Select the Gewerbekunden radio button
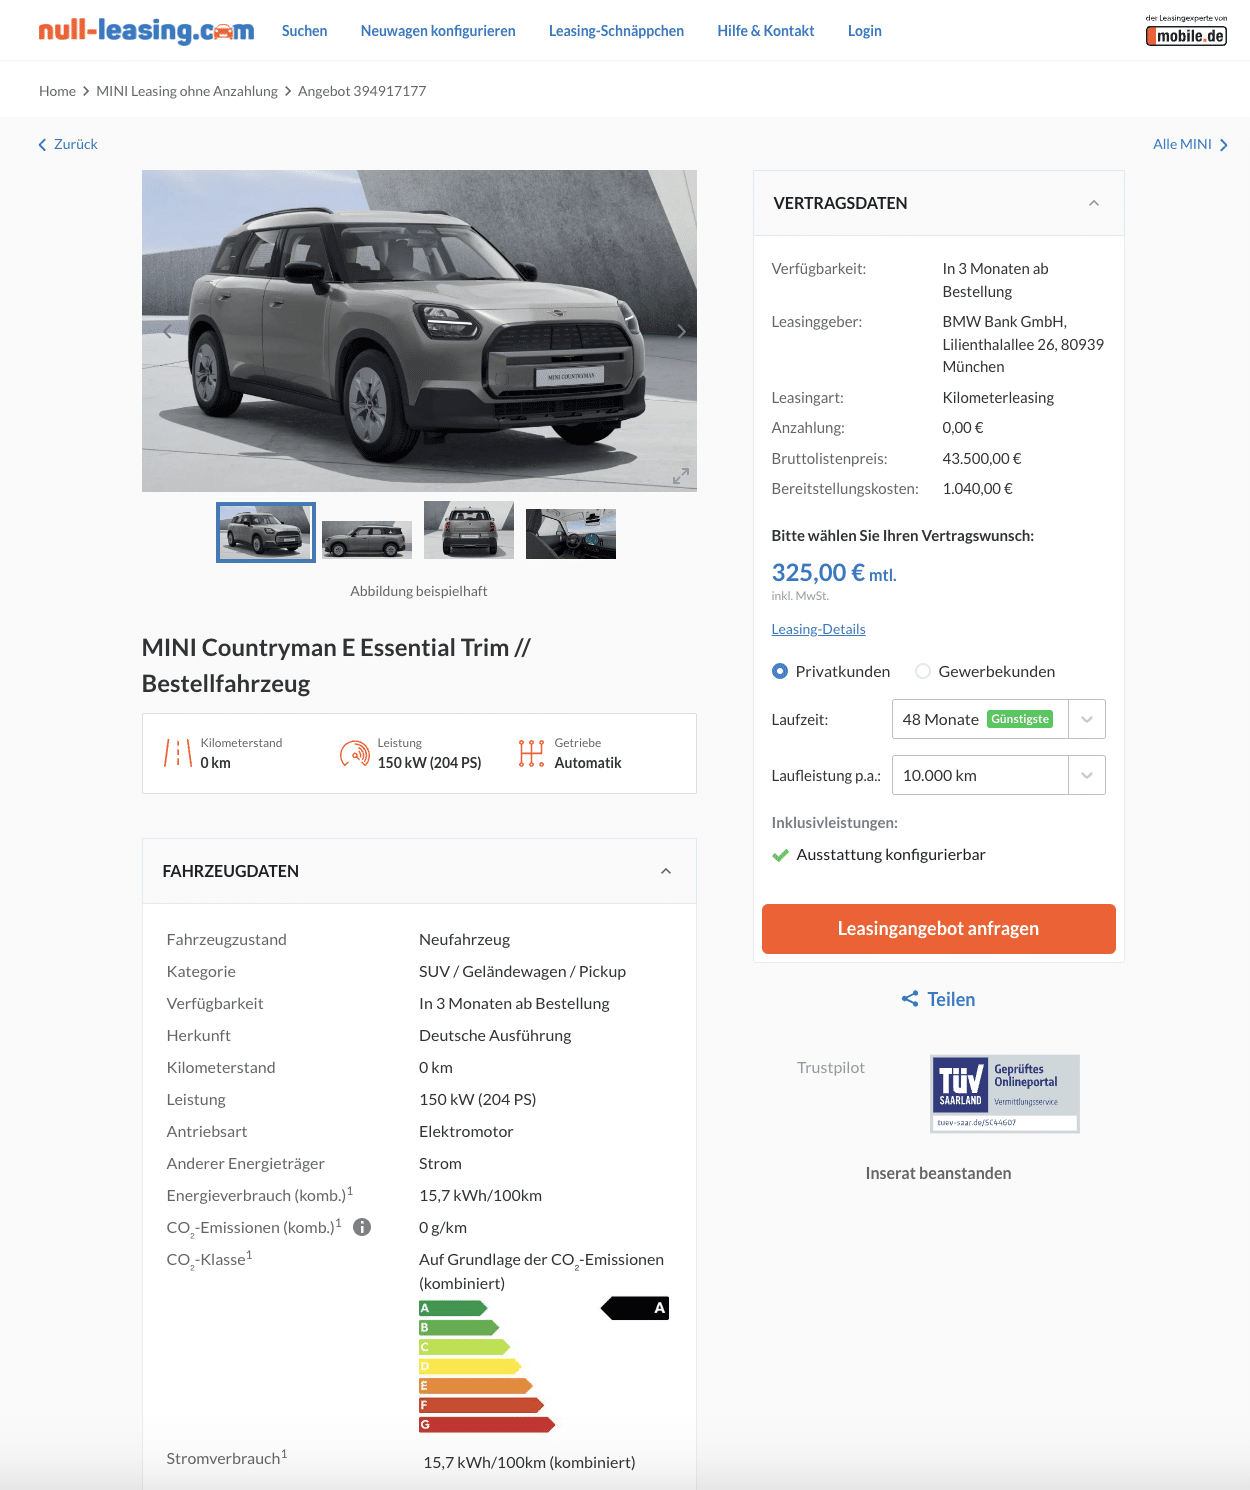 point(923,671)
